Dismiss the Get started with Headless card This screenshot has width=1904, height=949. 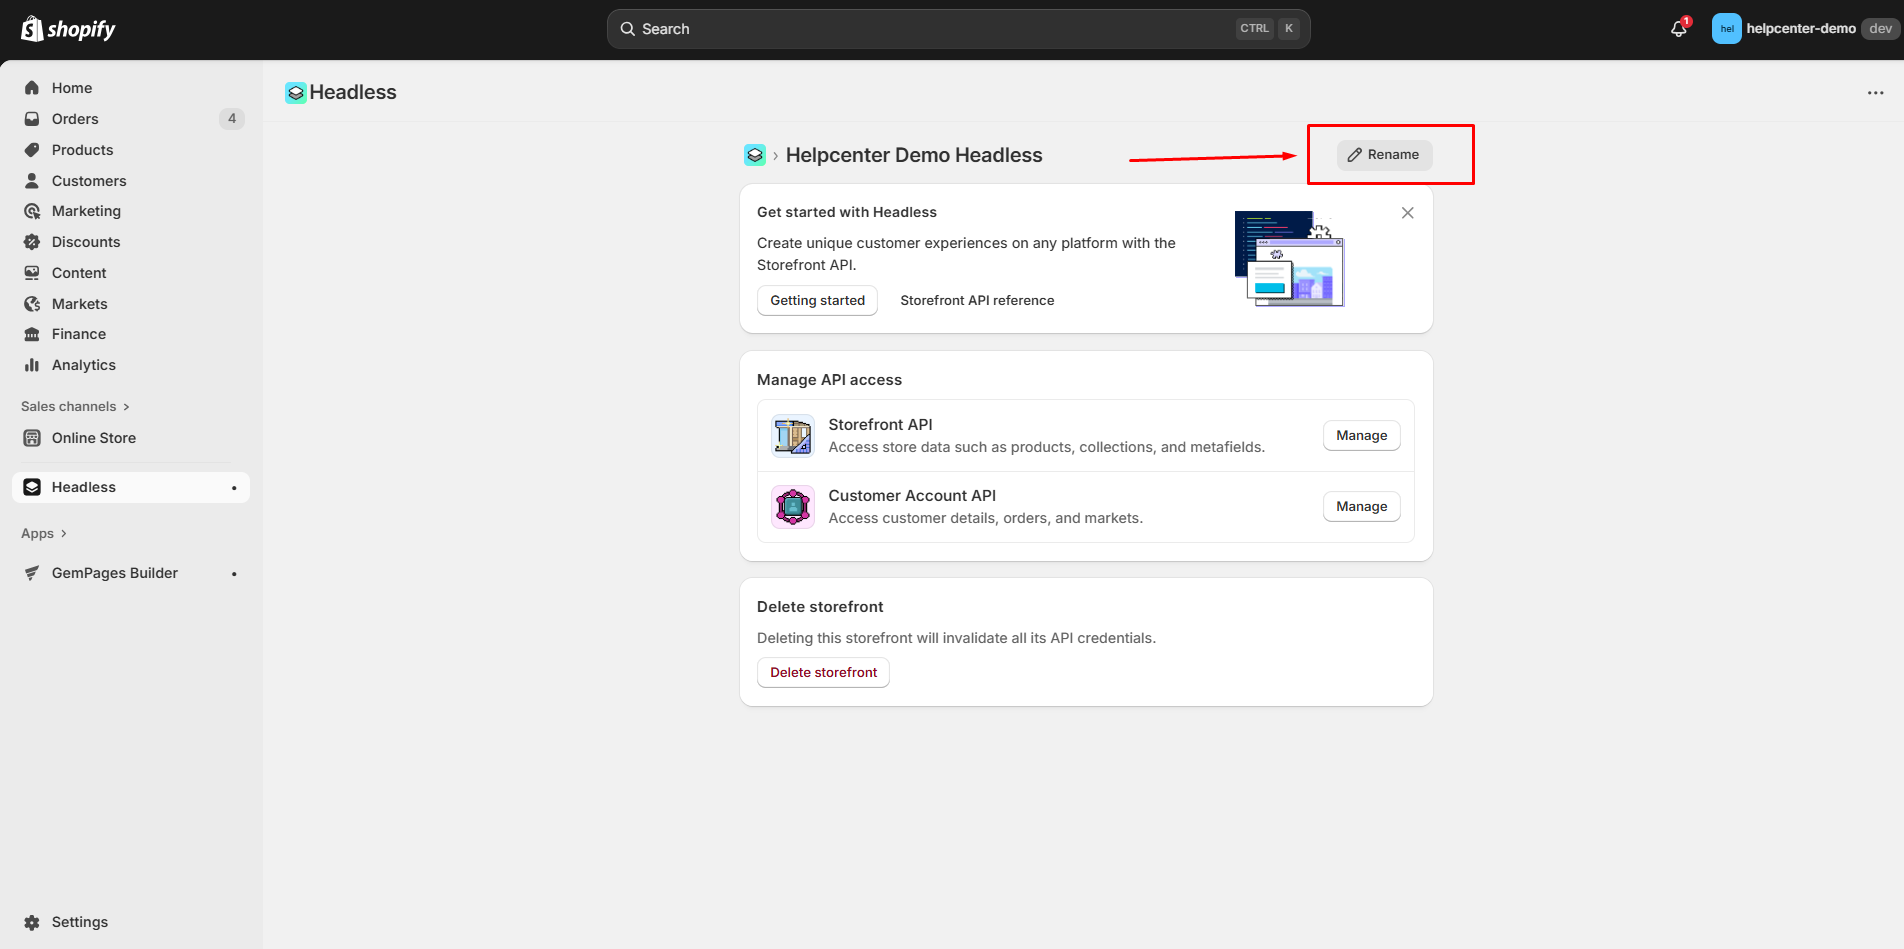(x=1407, y=213)
